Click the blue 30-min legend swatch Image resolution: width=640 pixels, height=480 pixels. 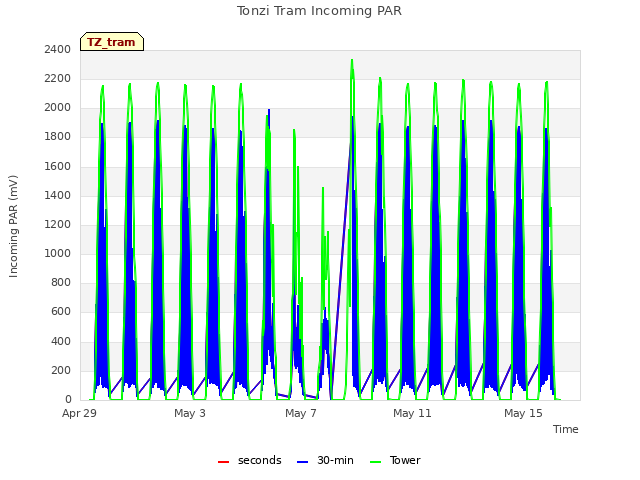pyautogui.click(x=302, y=462)
